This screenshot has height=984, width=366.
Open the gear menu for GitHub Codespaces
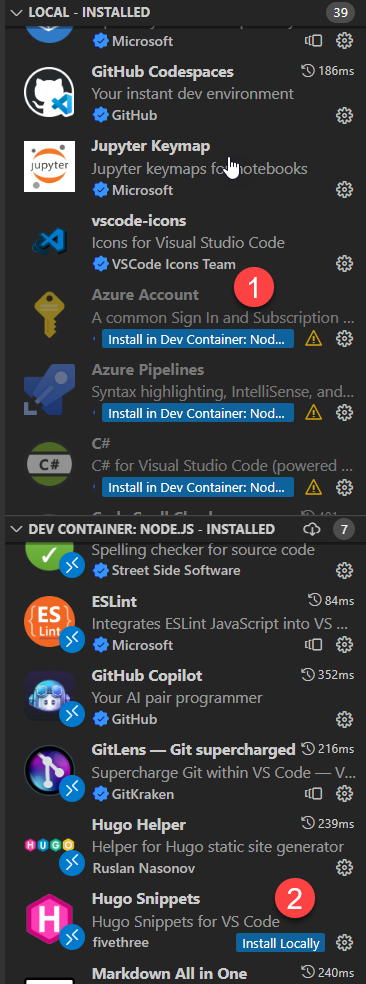[343, 115]
